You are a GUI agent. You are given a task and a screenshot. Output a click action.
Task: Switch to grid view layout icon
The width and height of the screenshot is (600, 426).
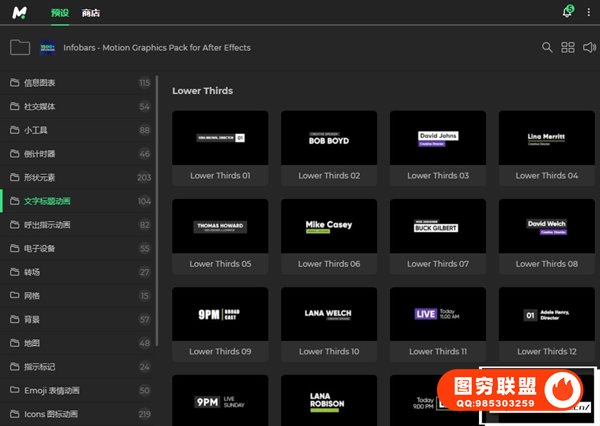[568, 47]
